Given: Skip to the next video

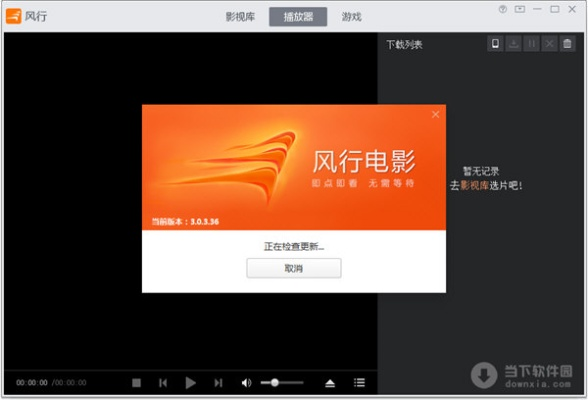Looking at the screenshot, I should click(218, 383).
